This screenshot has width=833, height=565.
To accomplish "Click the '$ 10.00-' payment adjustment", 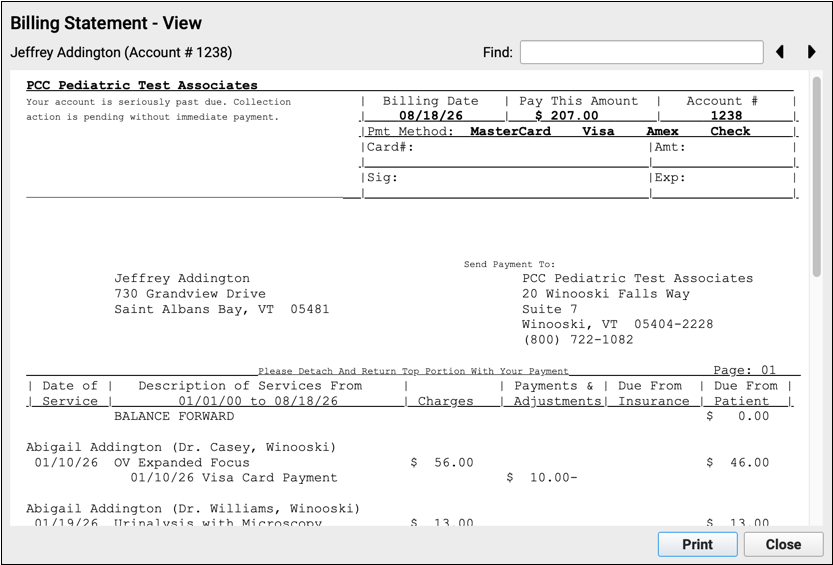I will (x=542, y=477).
